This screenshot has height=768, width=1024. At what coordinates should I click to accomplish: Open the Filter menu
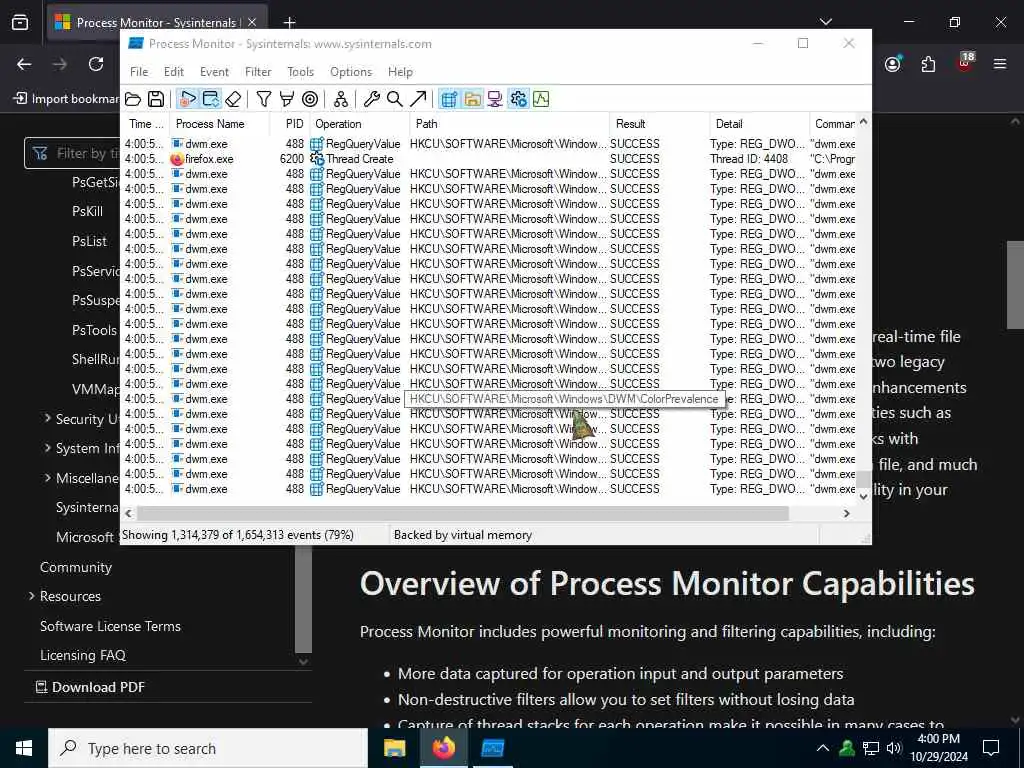258,72
